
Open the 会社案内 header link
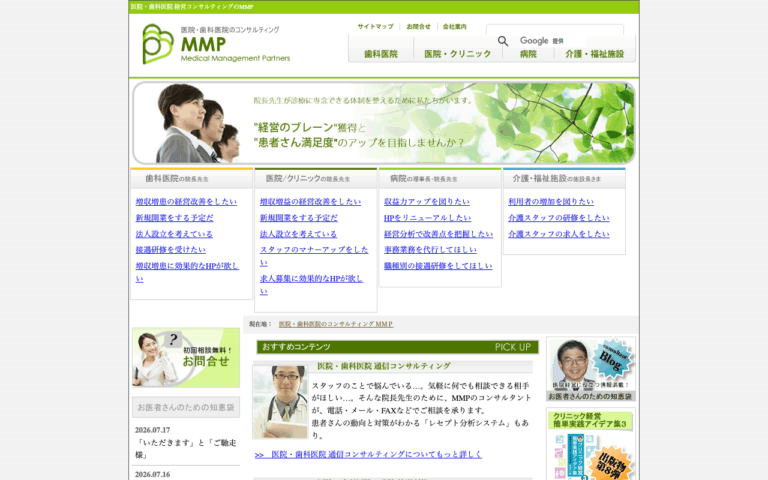(455, 26)
